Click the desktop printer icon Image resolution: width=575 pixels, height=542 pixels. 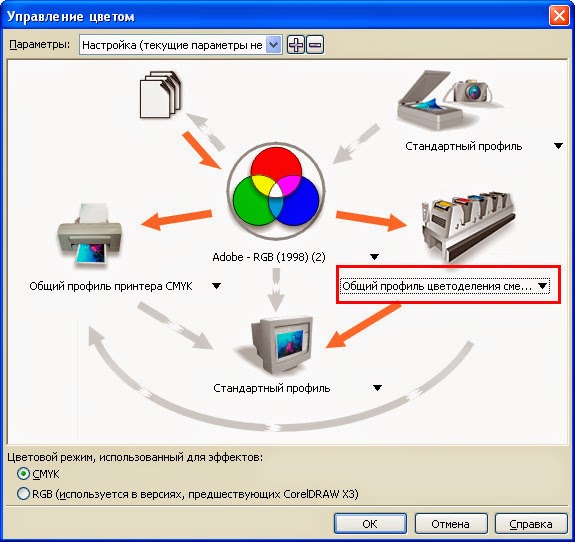tap(90, 234)
